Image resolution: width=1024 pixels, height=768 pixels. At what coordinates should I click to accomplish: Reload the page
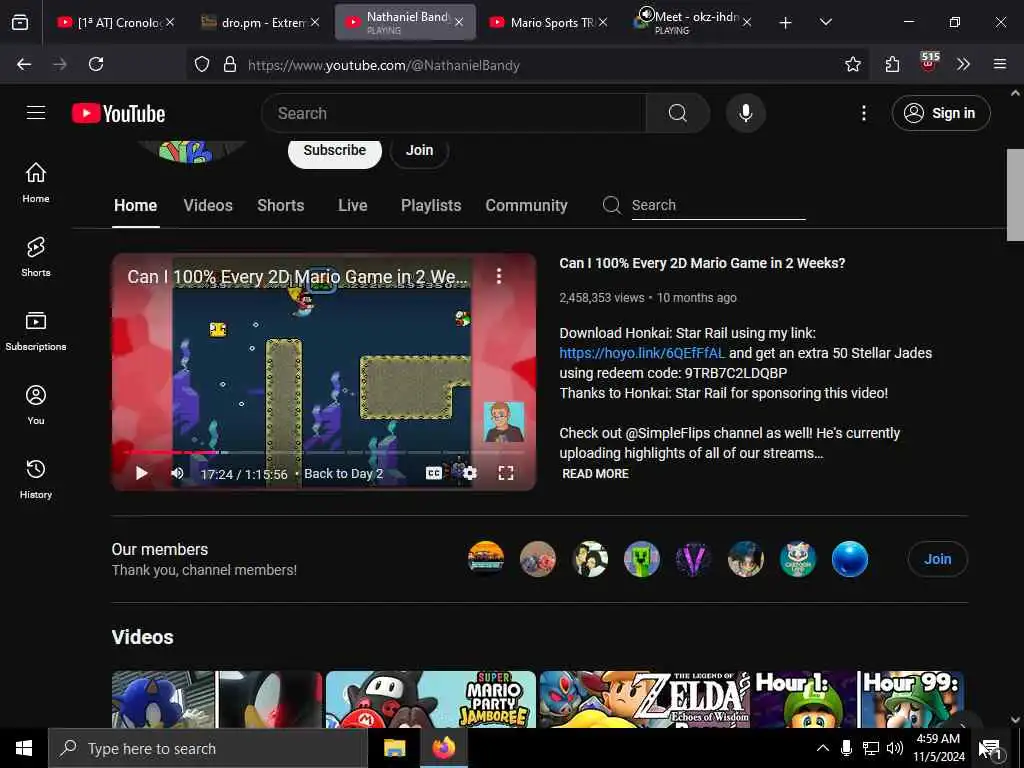tap(96, 64)
